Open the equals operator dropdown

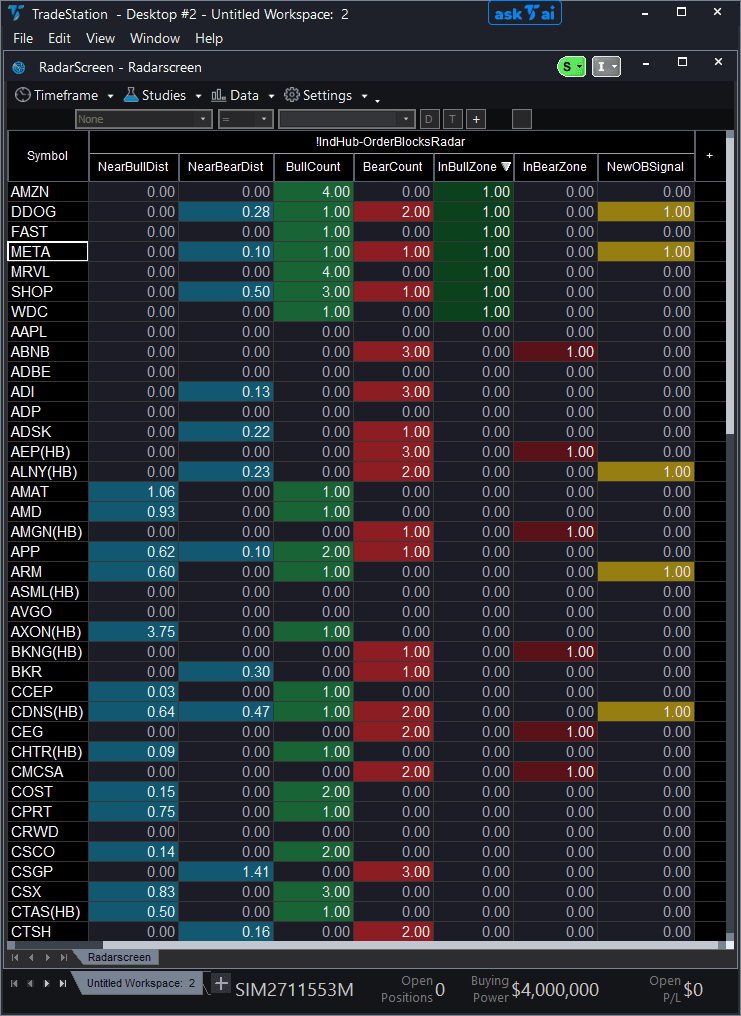pos(244,118)
